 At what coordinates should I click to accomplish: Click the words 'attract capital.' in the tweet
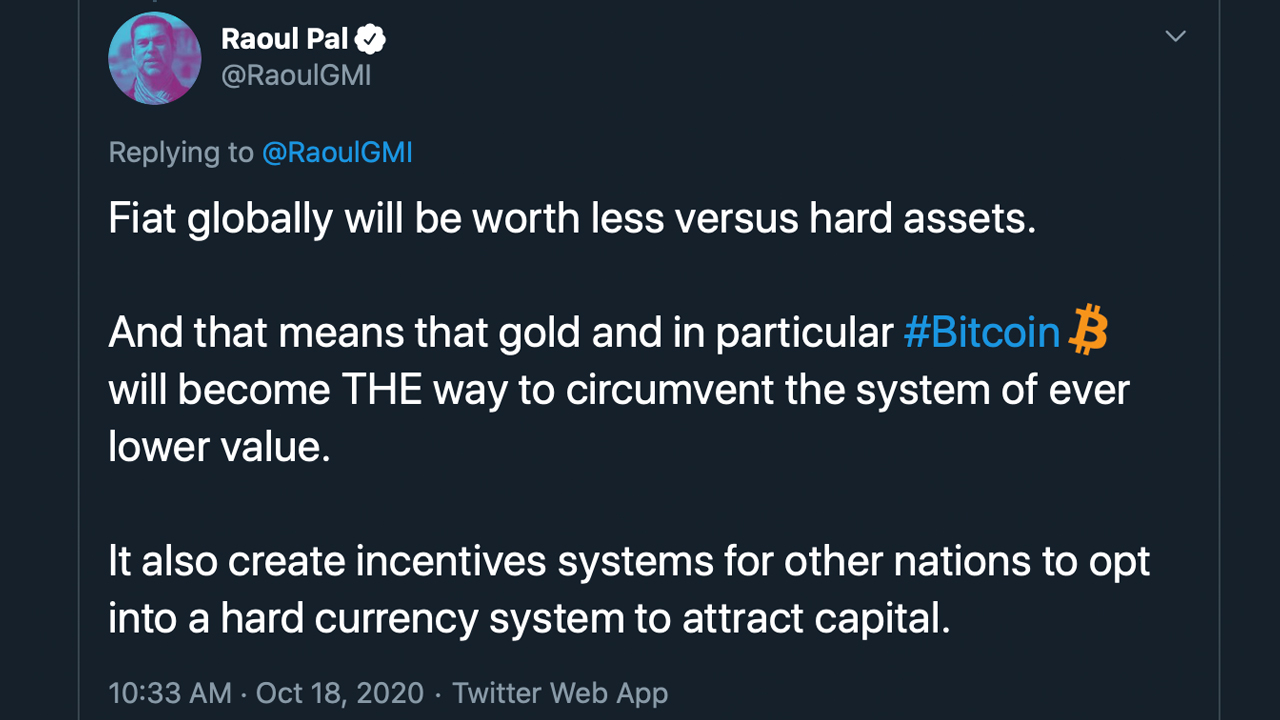816,619
